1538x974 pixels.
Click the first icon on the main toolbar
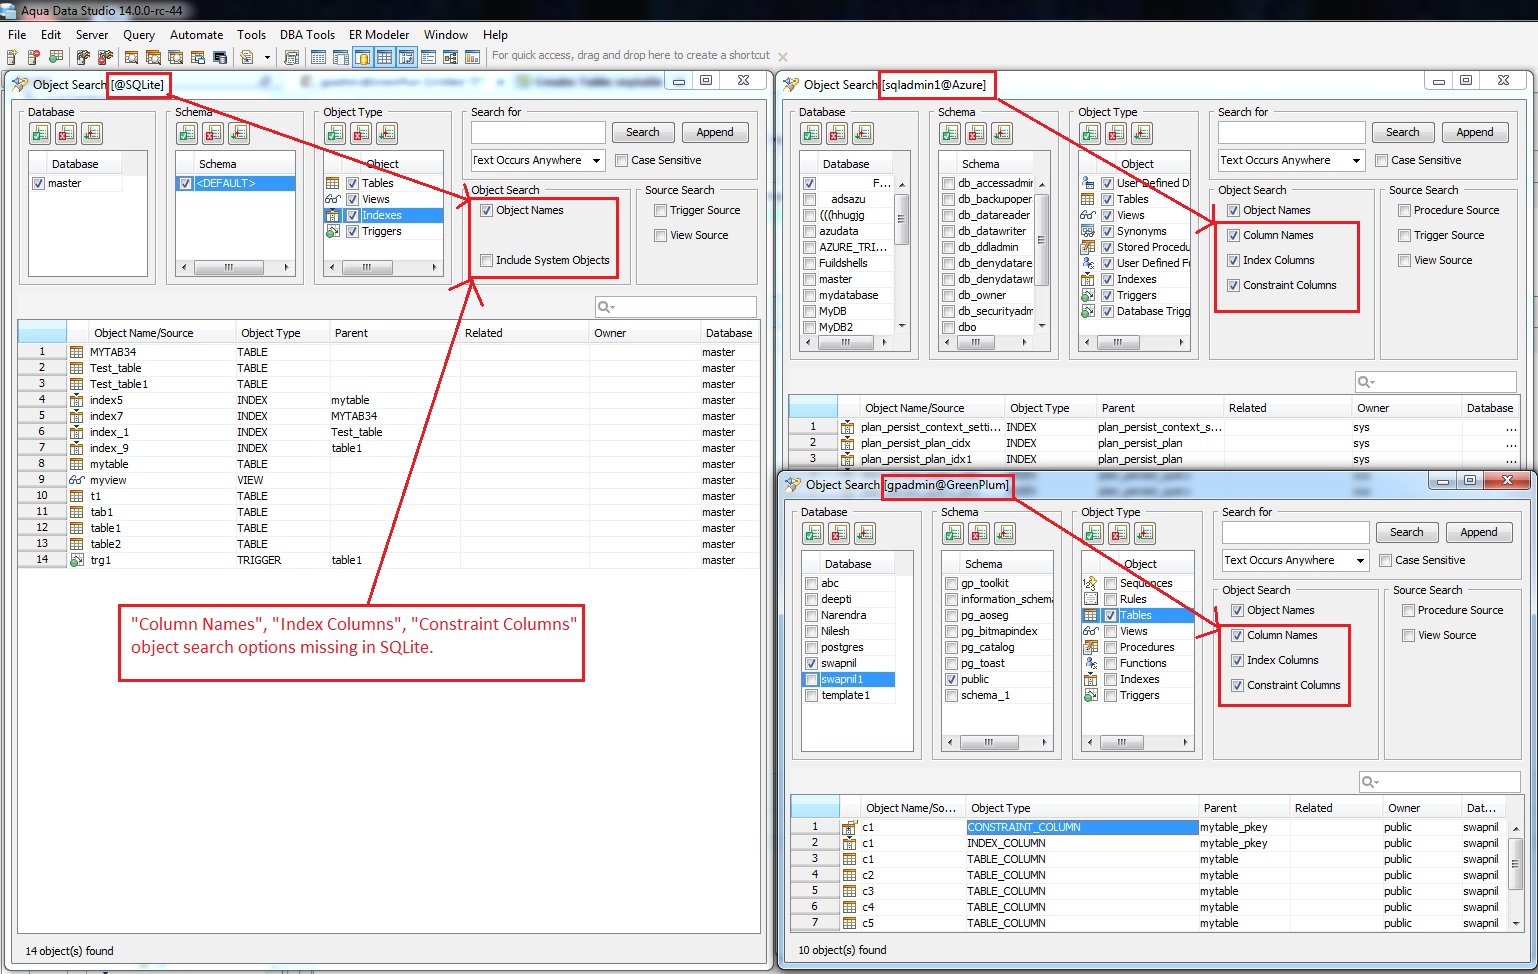pos(13,57)
